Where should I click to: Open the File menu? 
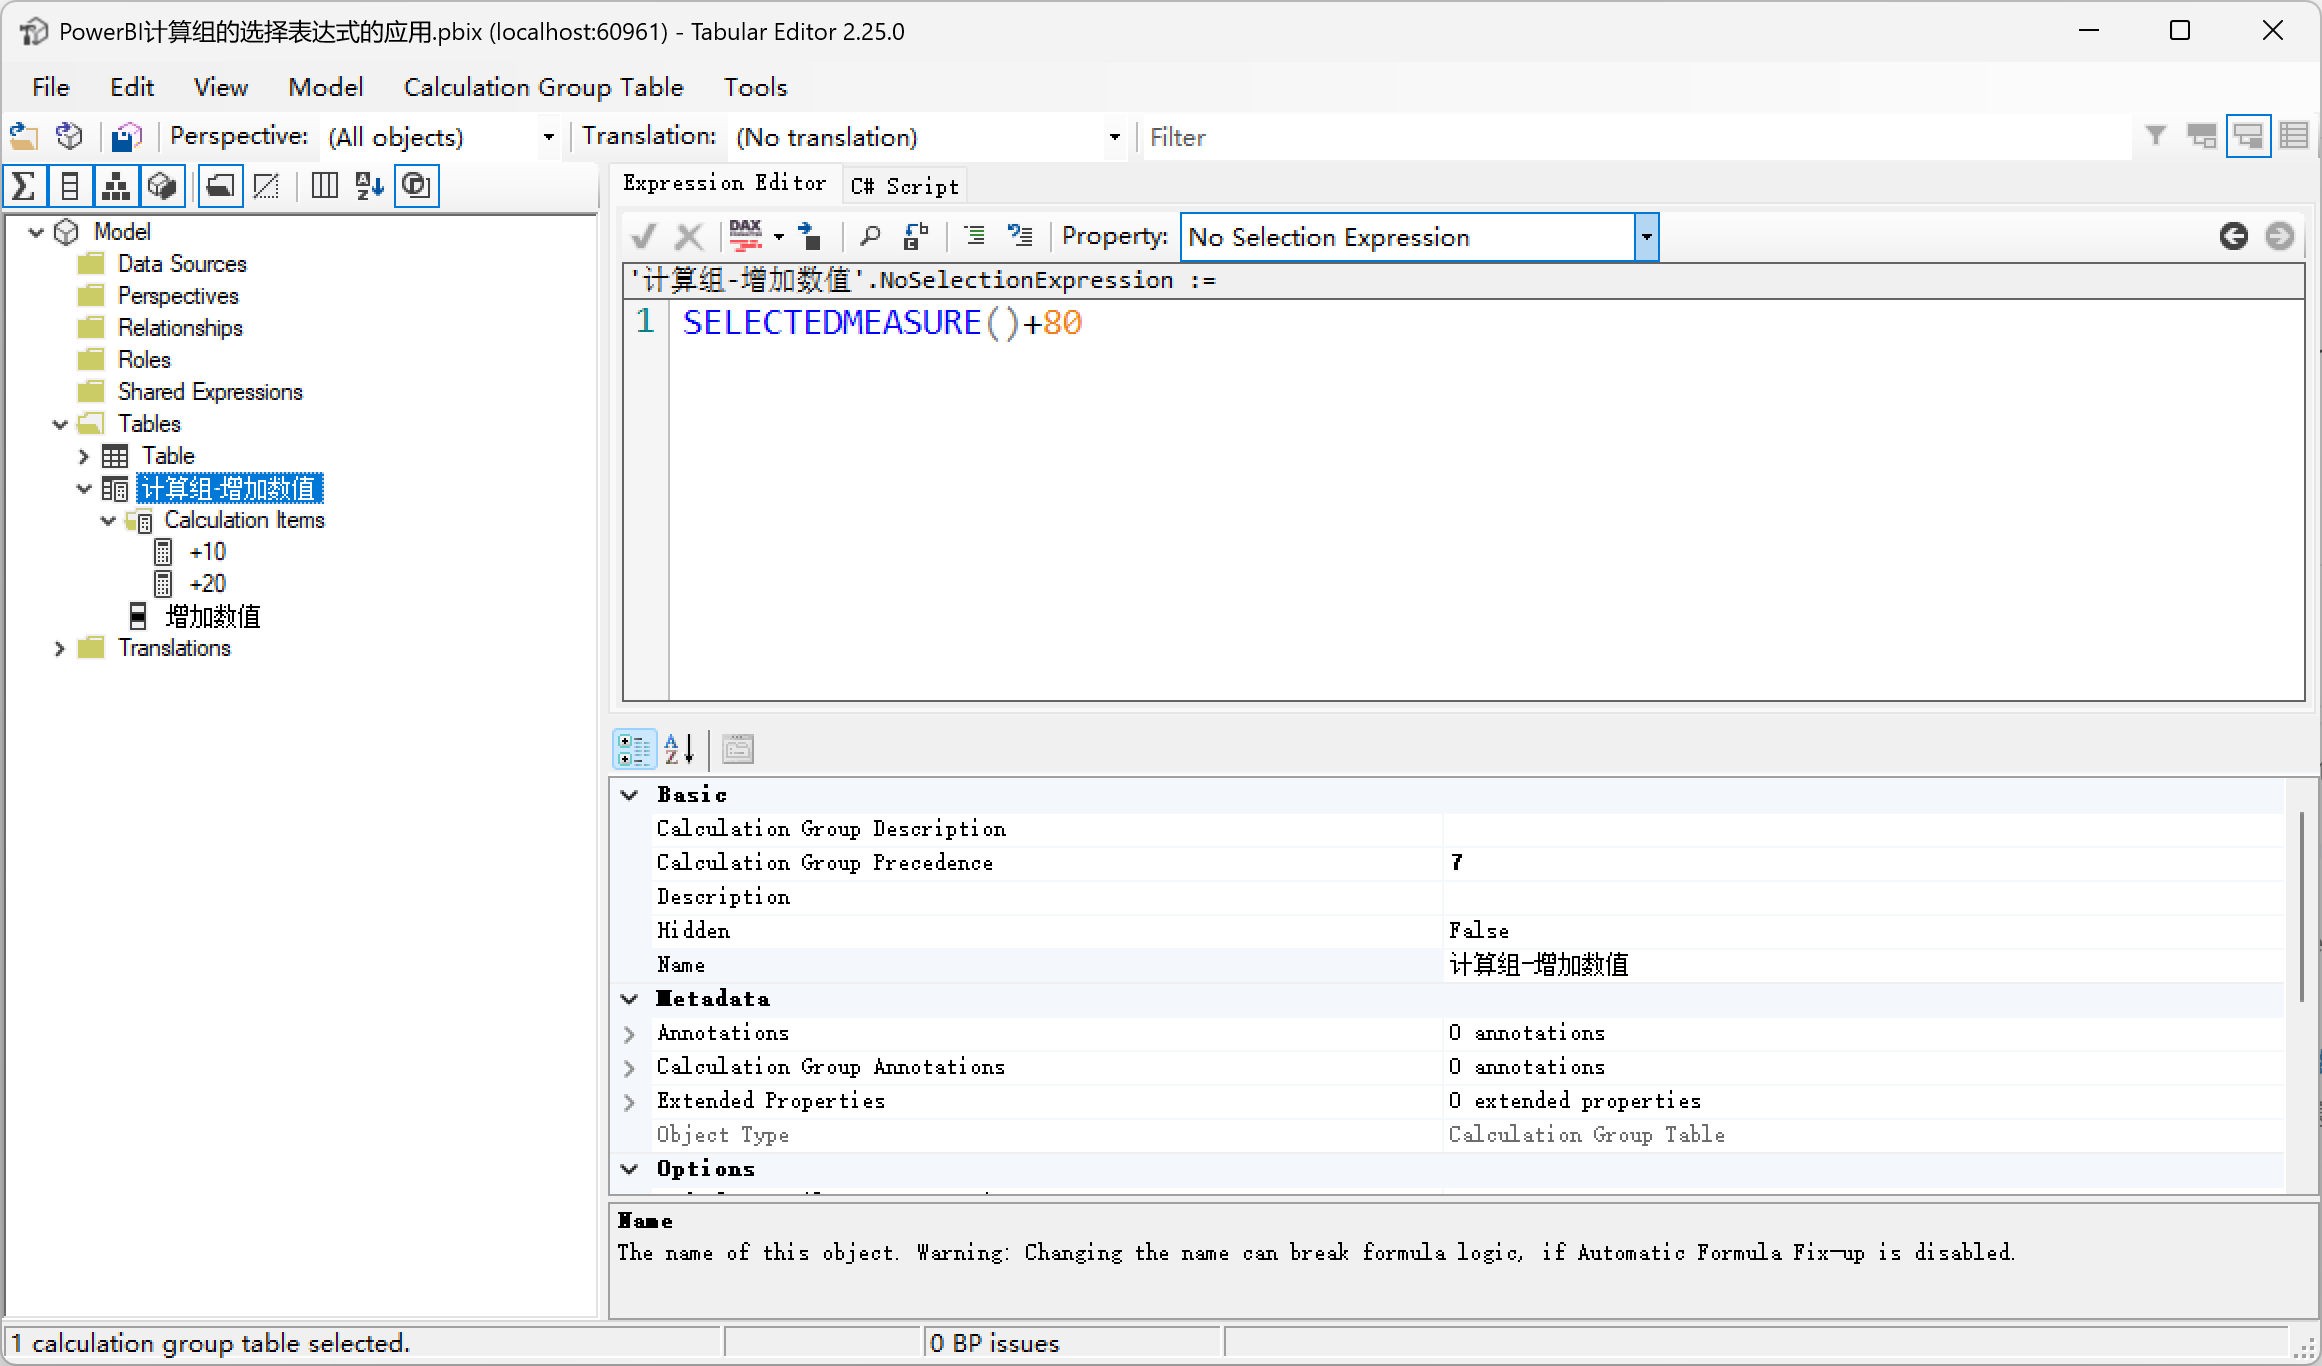(51, 87)
